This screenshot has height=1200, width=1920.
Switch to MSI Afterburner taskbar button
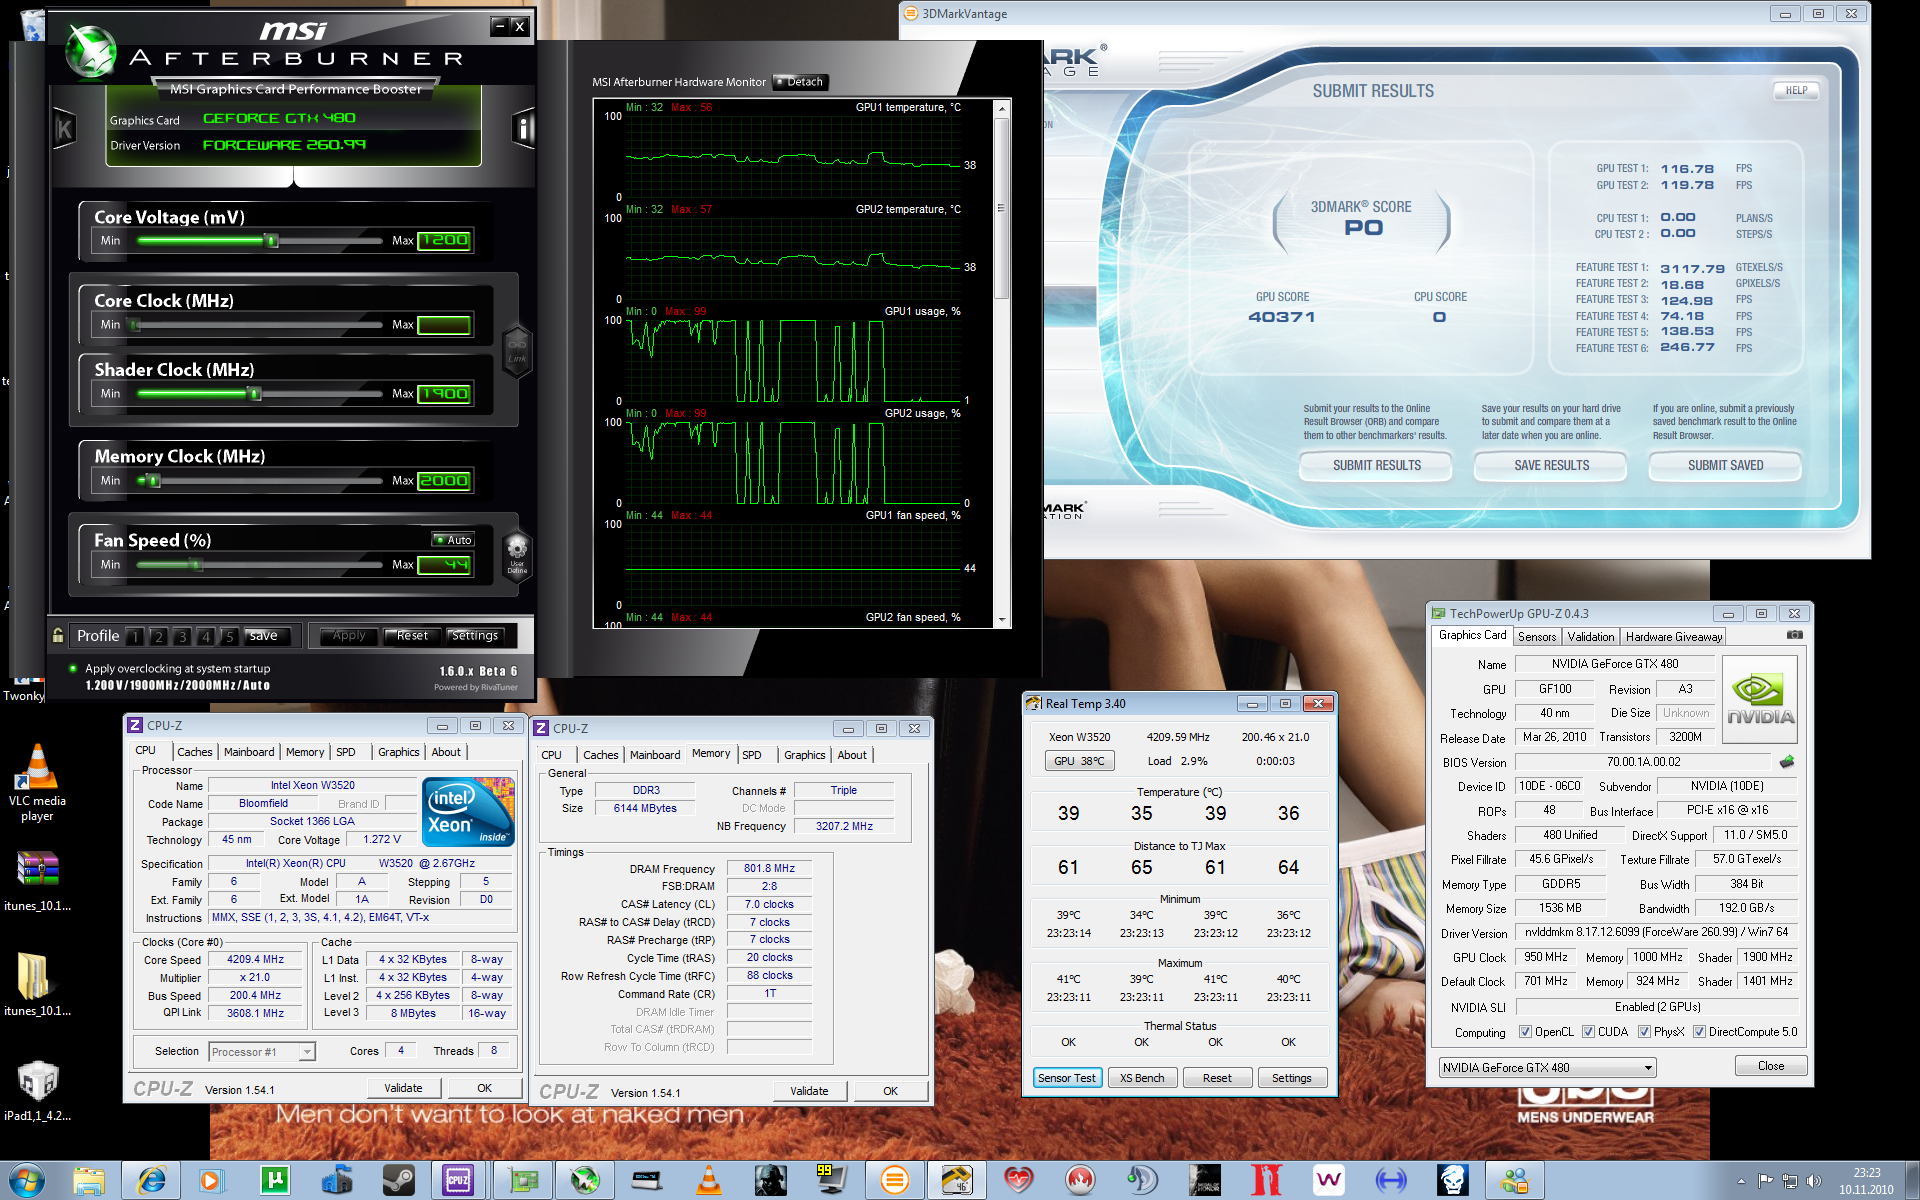pos(584,1180)
